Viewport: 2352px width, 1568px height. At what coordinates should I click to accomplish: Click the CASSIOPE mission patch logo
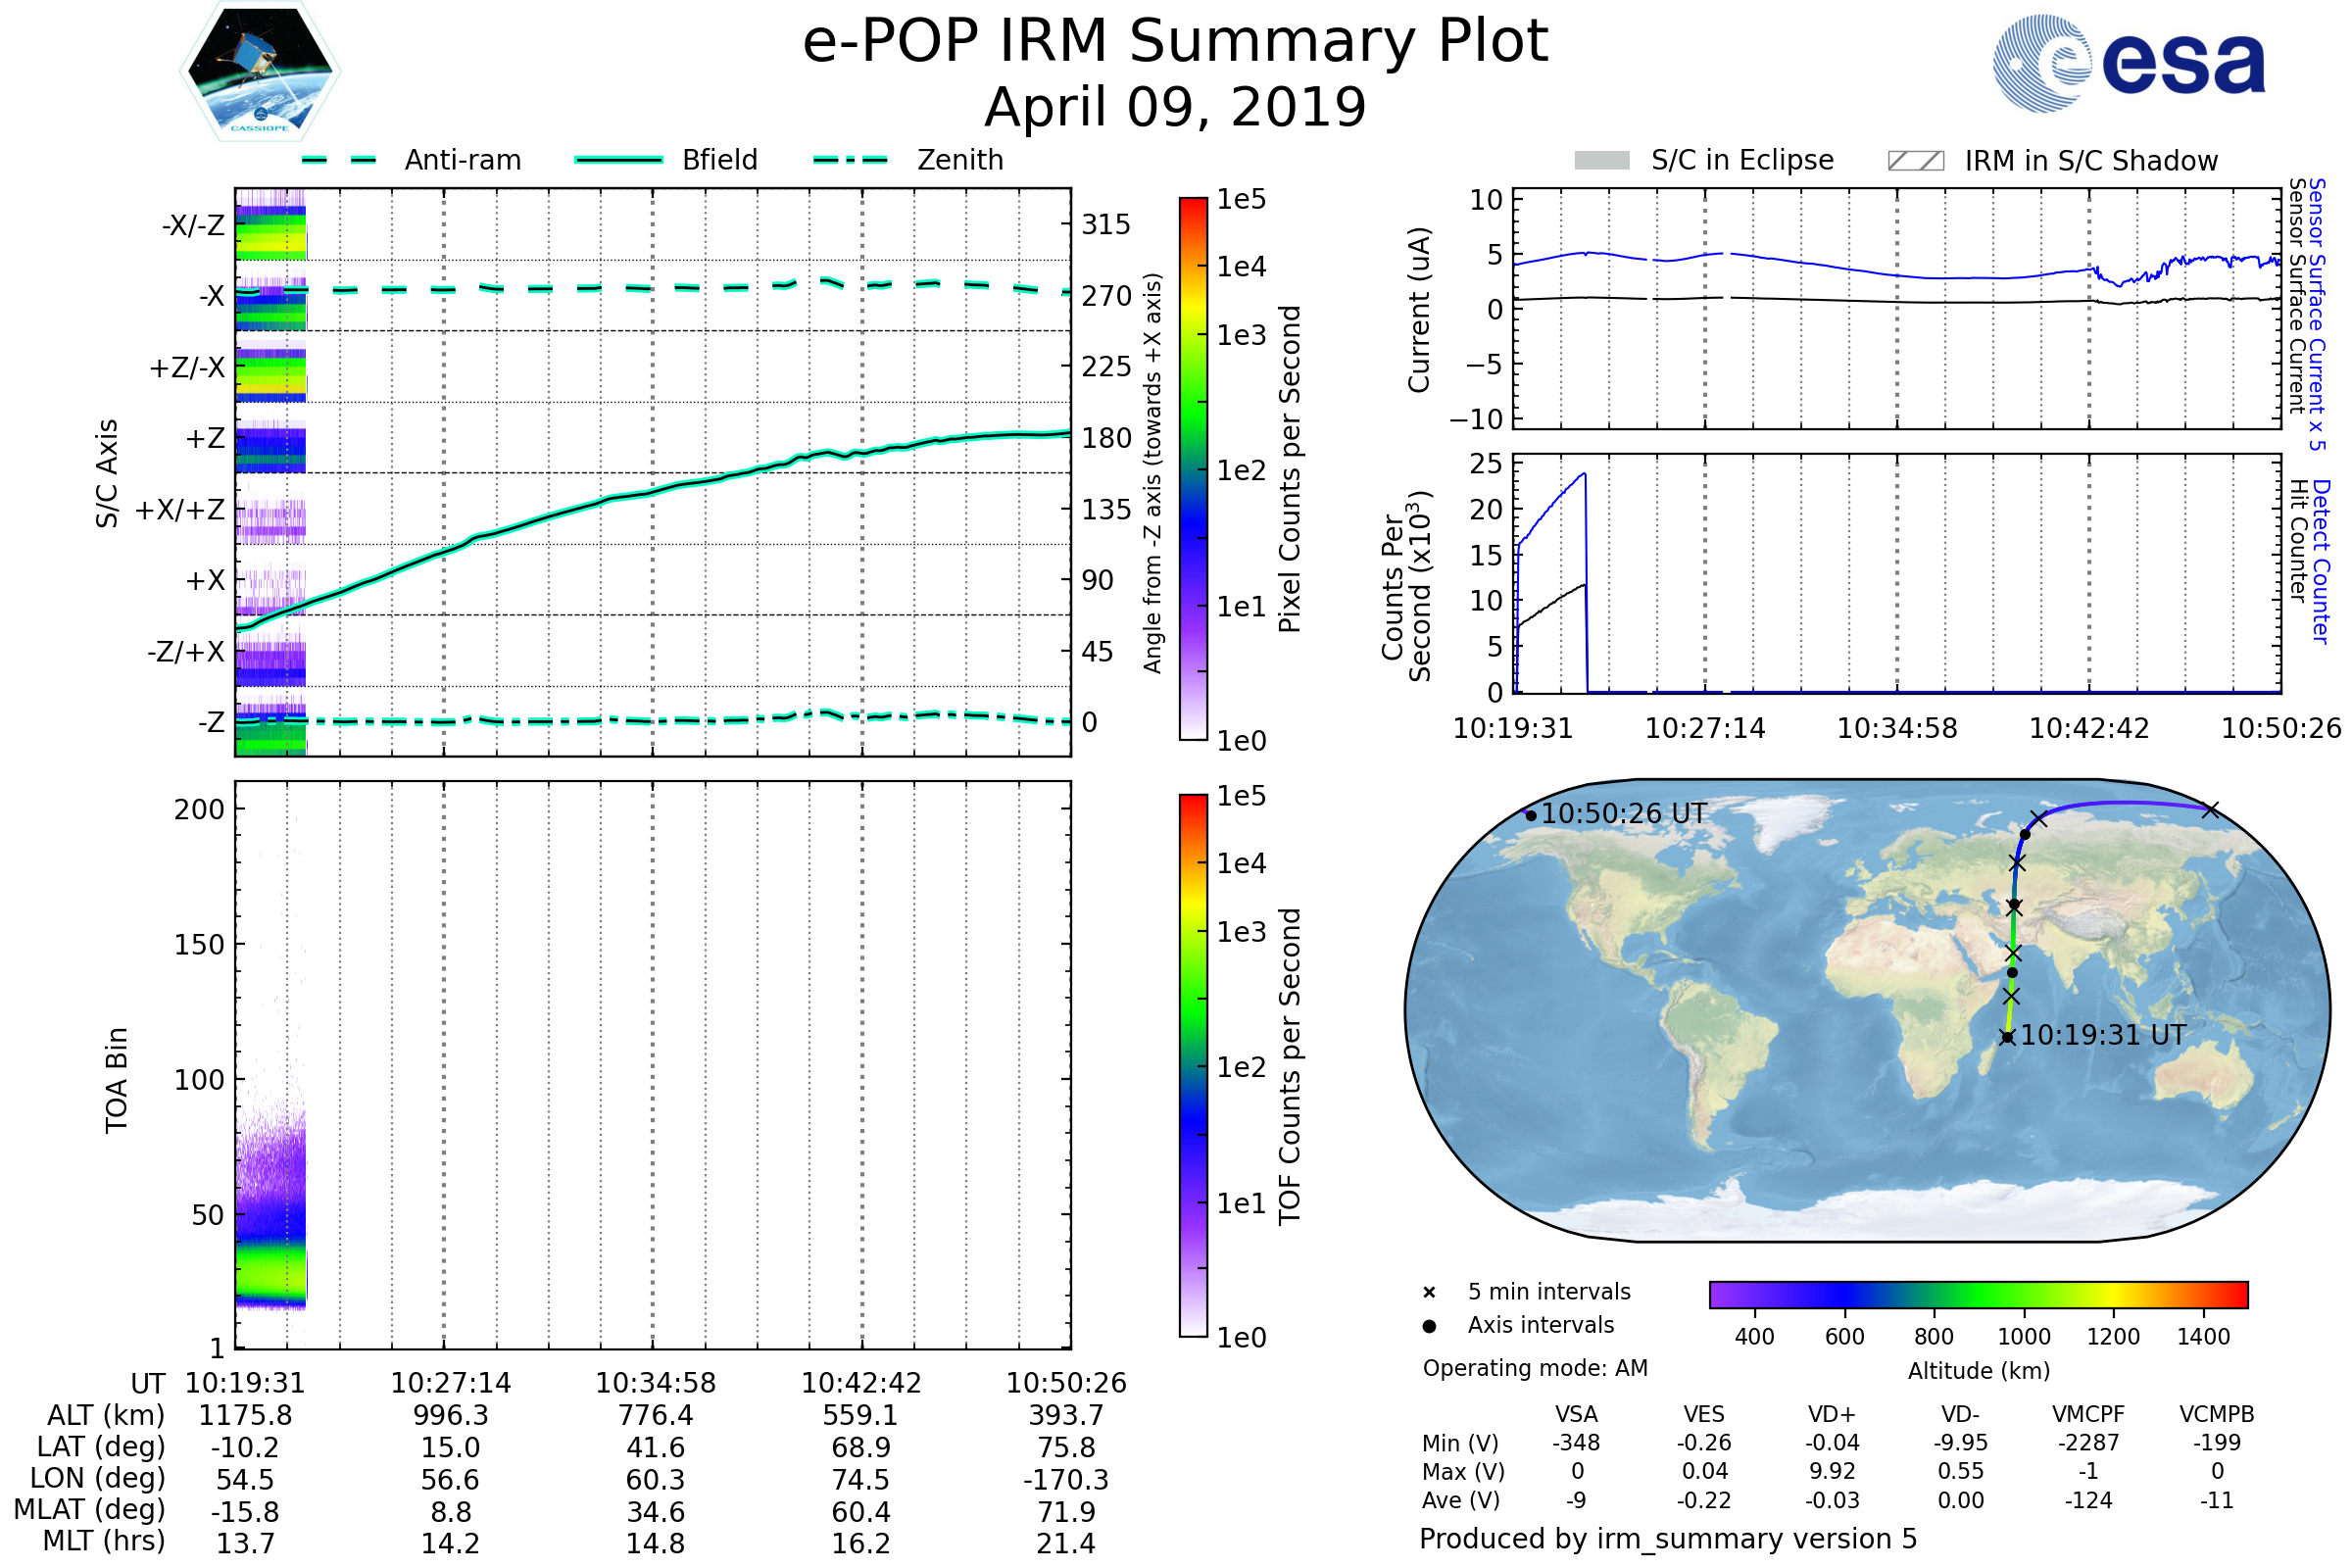(x=260, y=72)
